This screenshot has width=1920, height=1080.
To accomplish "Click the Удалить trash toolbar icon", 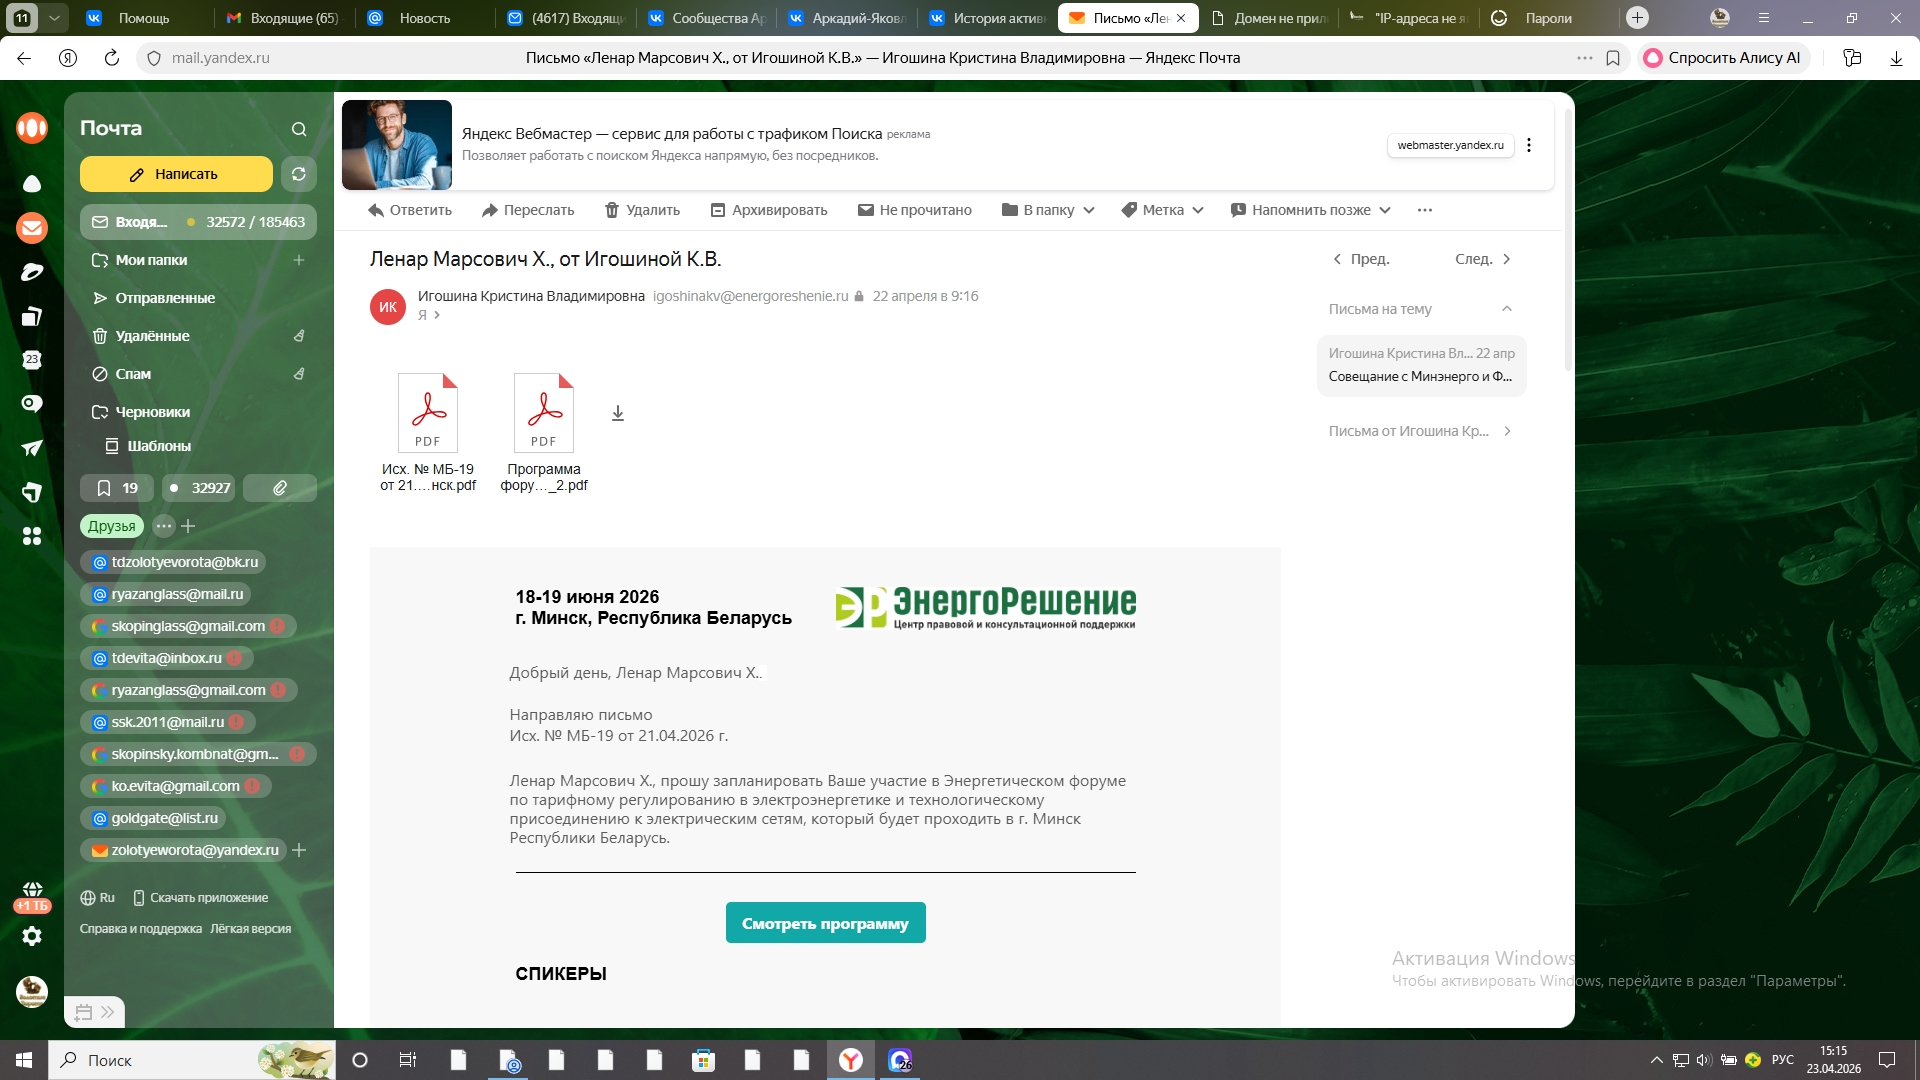I will tap(612, 210).
